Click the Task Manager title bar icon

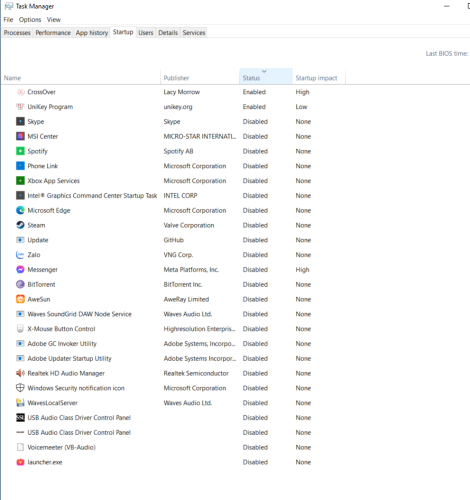[9, 6]
